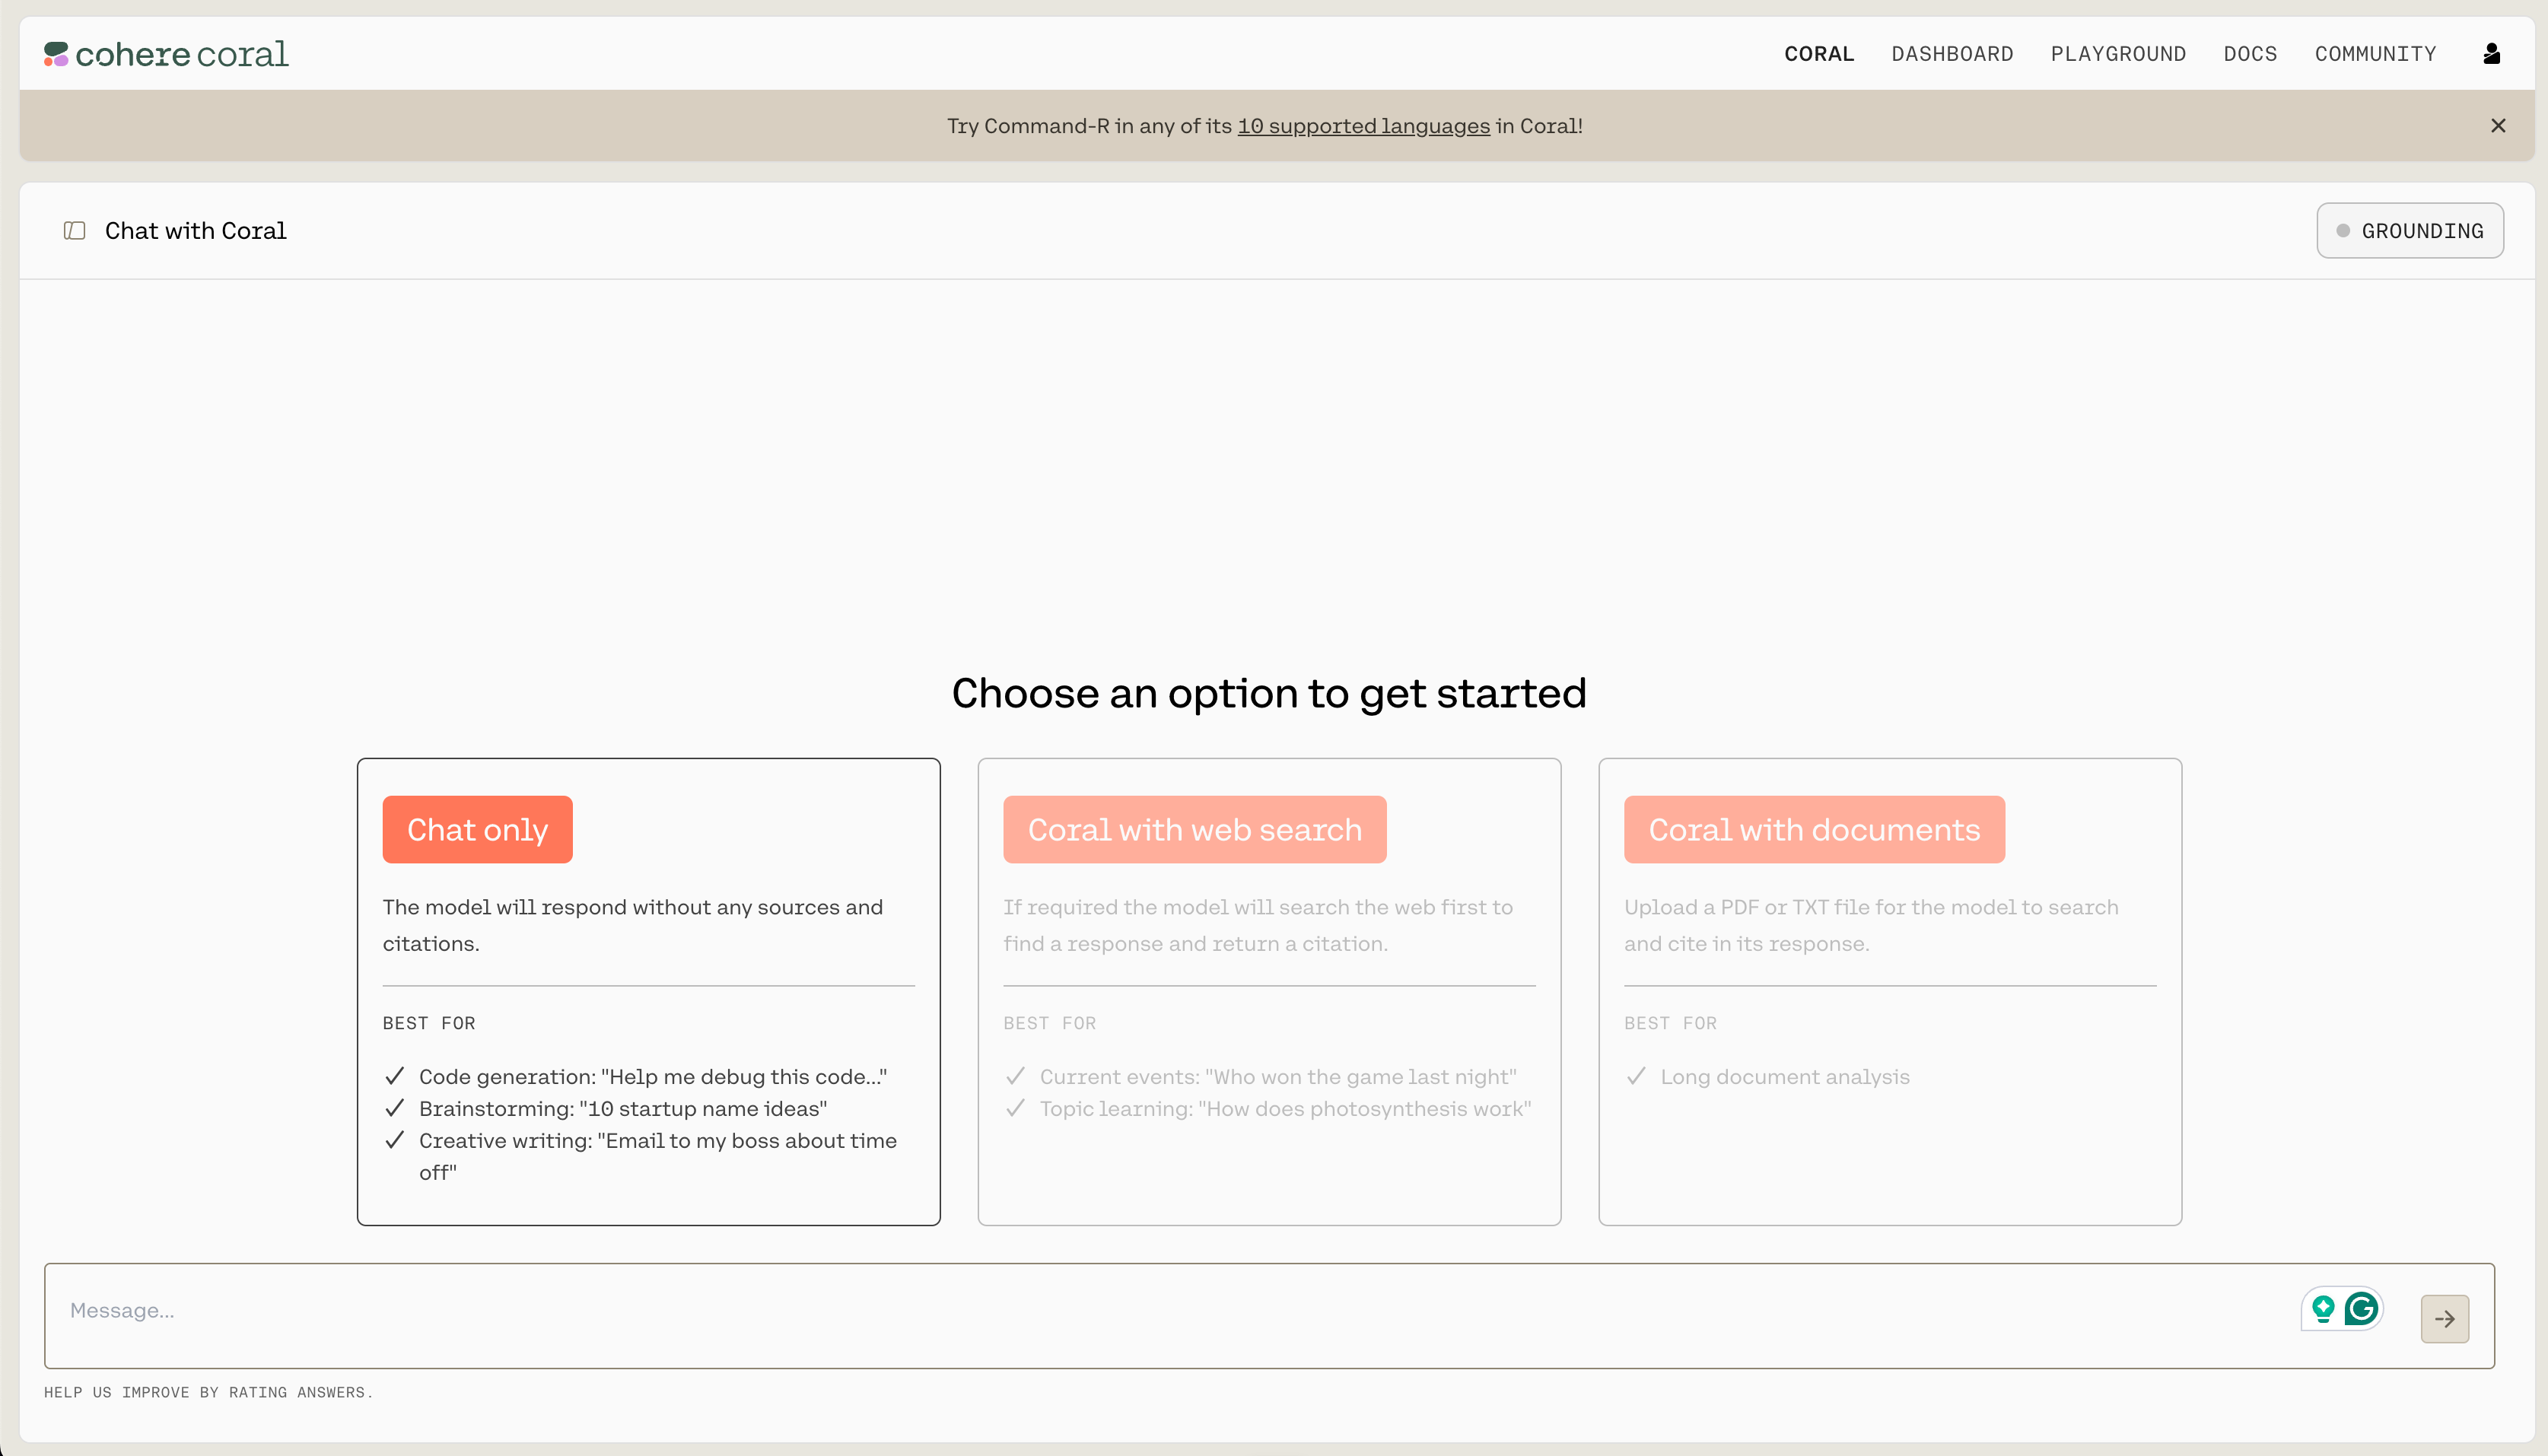Image resolution: width=2548 pixels, height=1456 pixels.
Task: Click the grounding status indicator icon
Action: coord(2345,229)
